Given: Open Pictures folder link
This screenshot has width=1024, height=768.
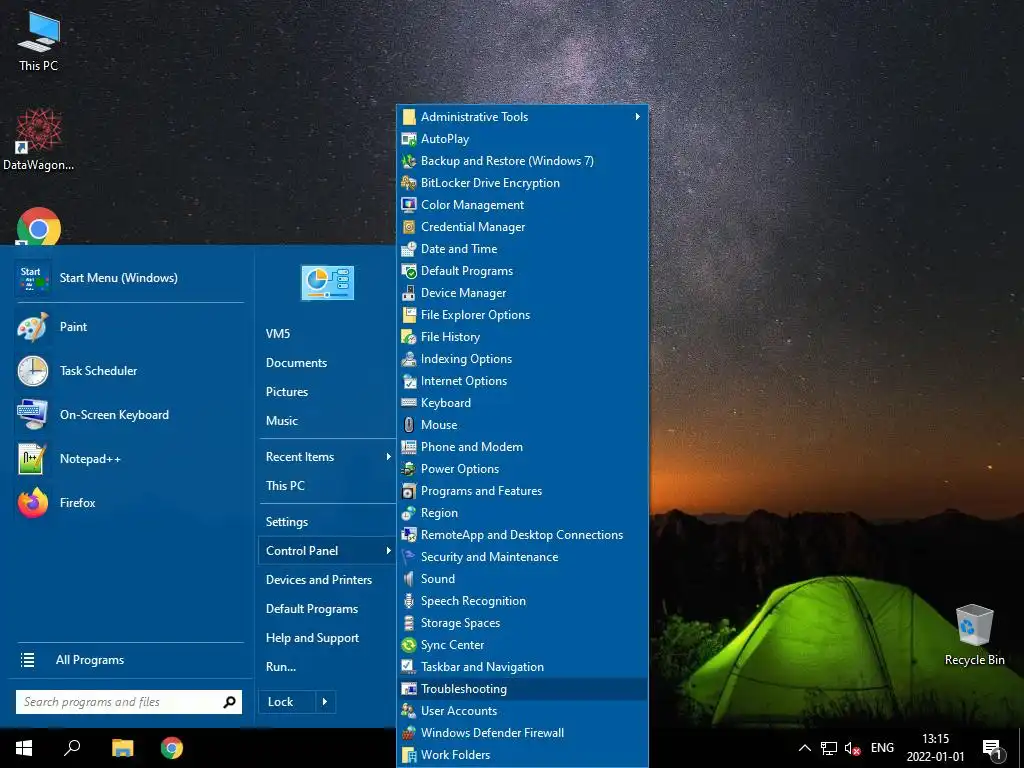Looking at the screenshot, I should 327,392.
